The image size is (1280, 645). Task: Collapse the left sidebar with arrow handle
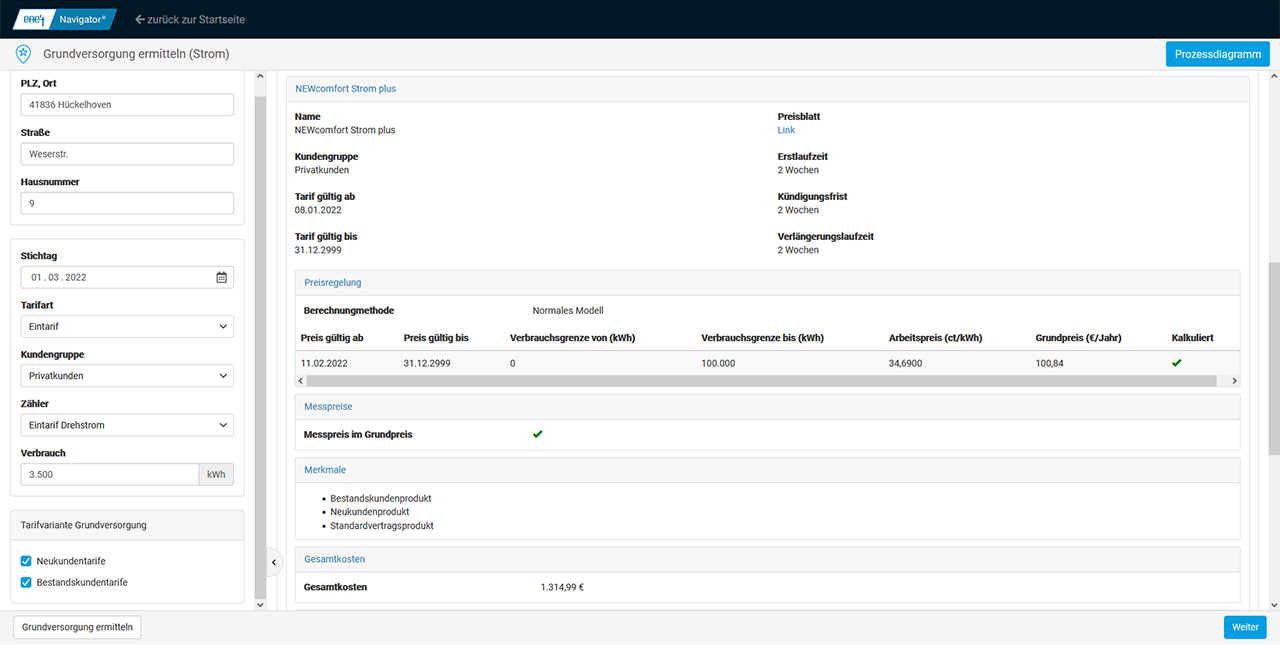pos(274,563)
